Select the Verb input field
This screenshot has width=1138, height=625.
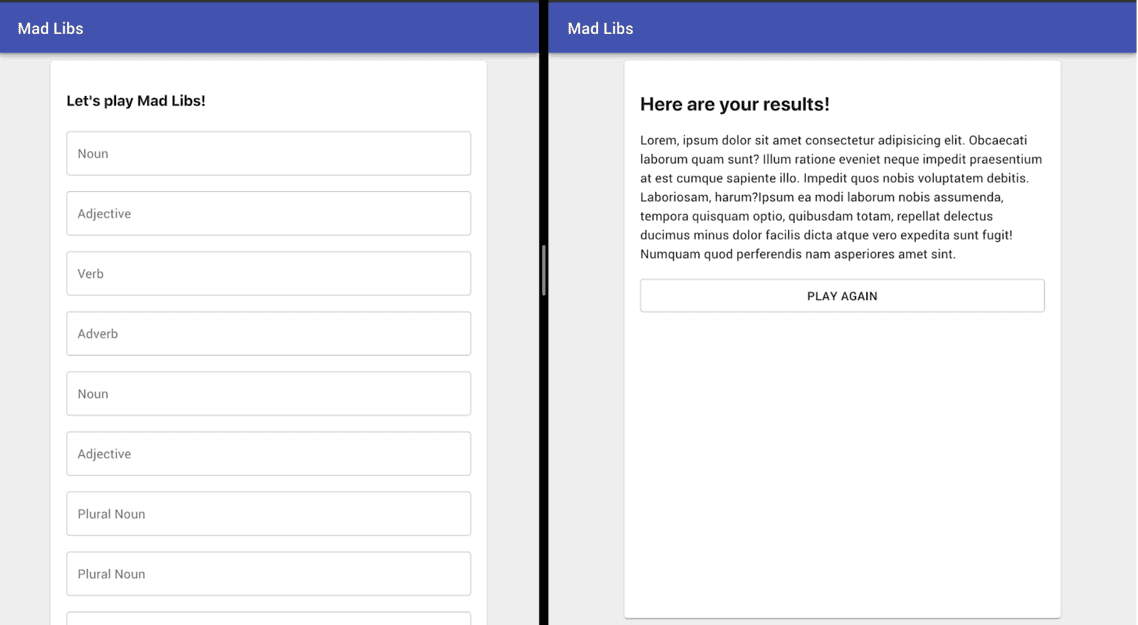tap(268, 274)
